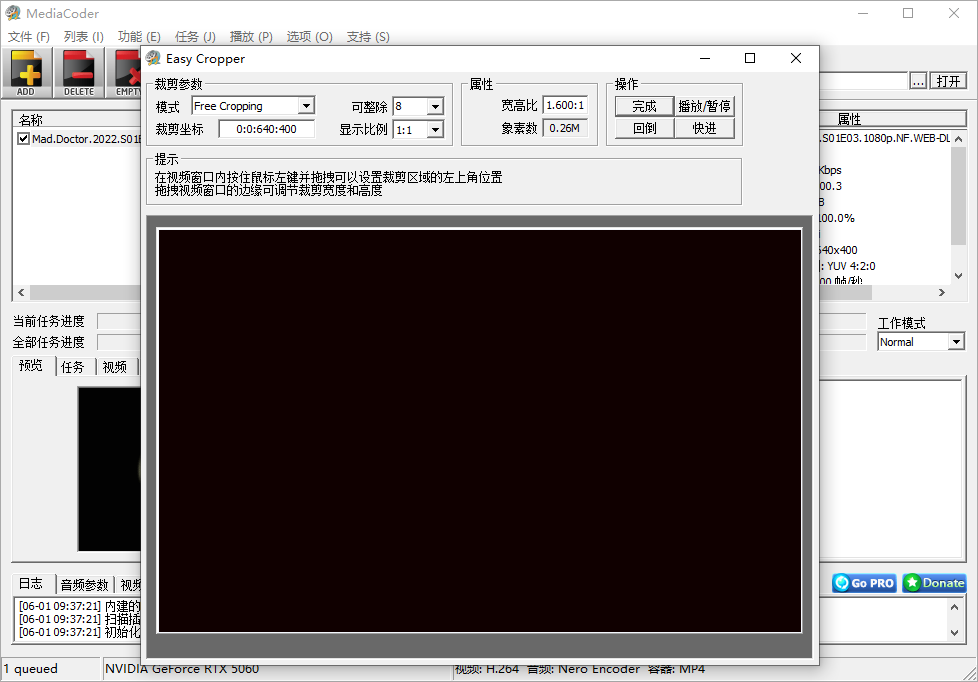Image resolution: width=978 pixels, height=682 pixels.
Task: Click the properties panel right scroll arrow
Action: tap(942, 292)
